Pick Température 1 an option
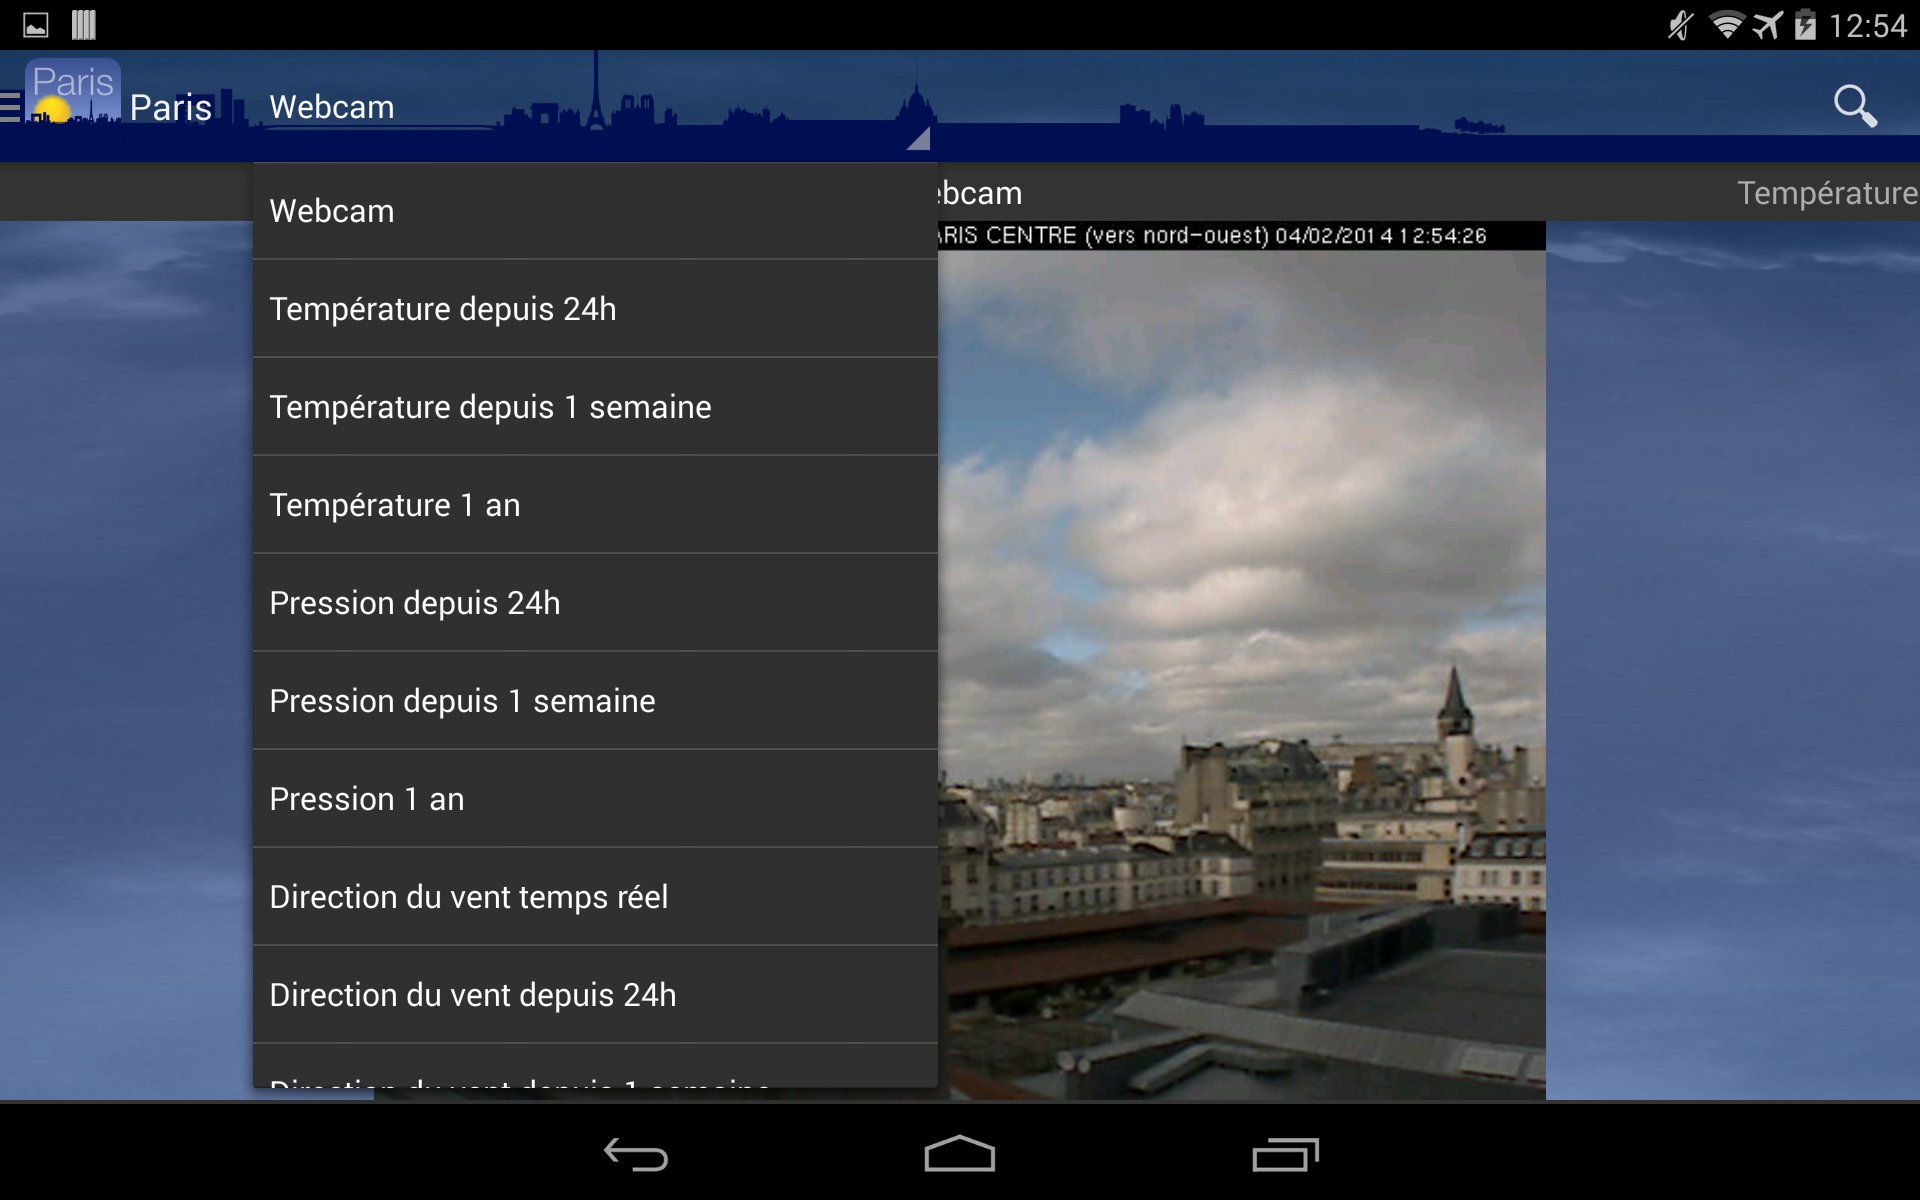1920x1200 pixels. pyautogui.click(x=595, y=505)
